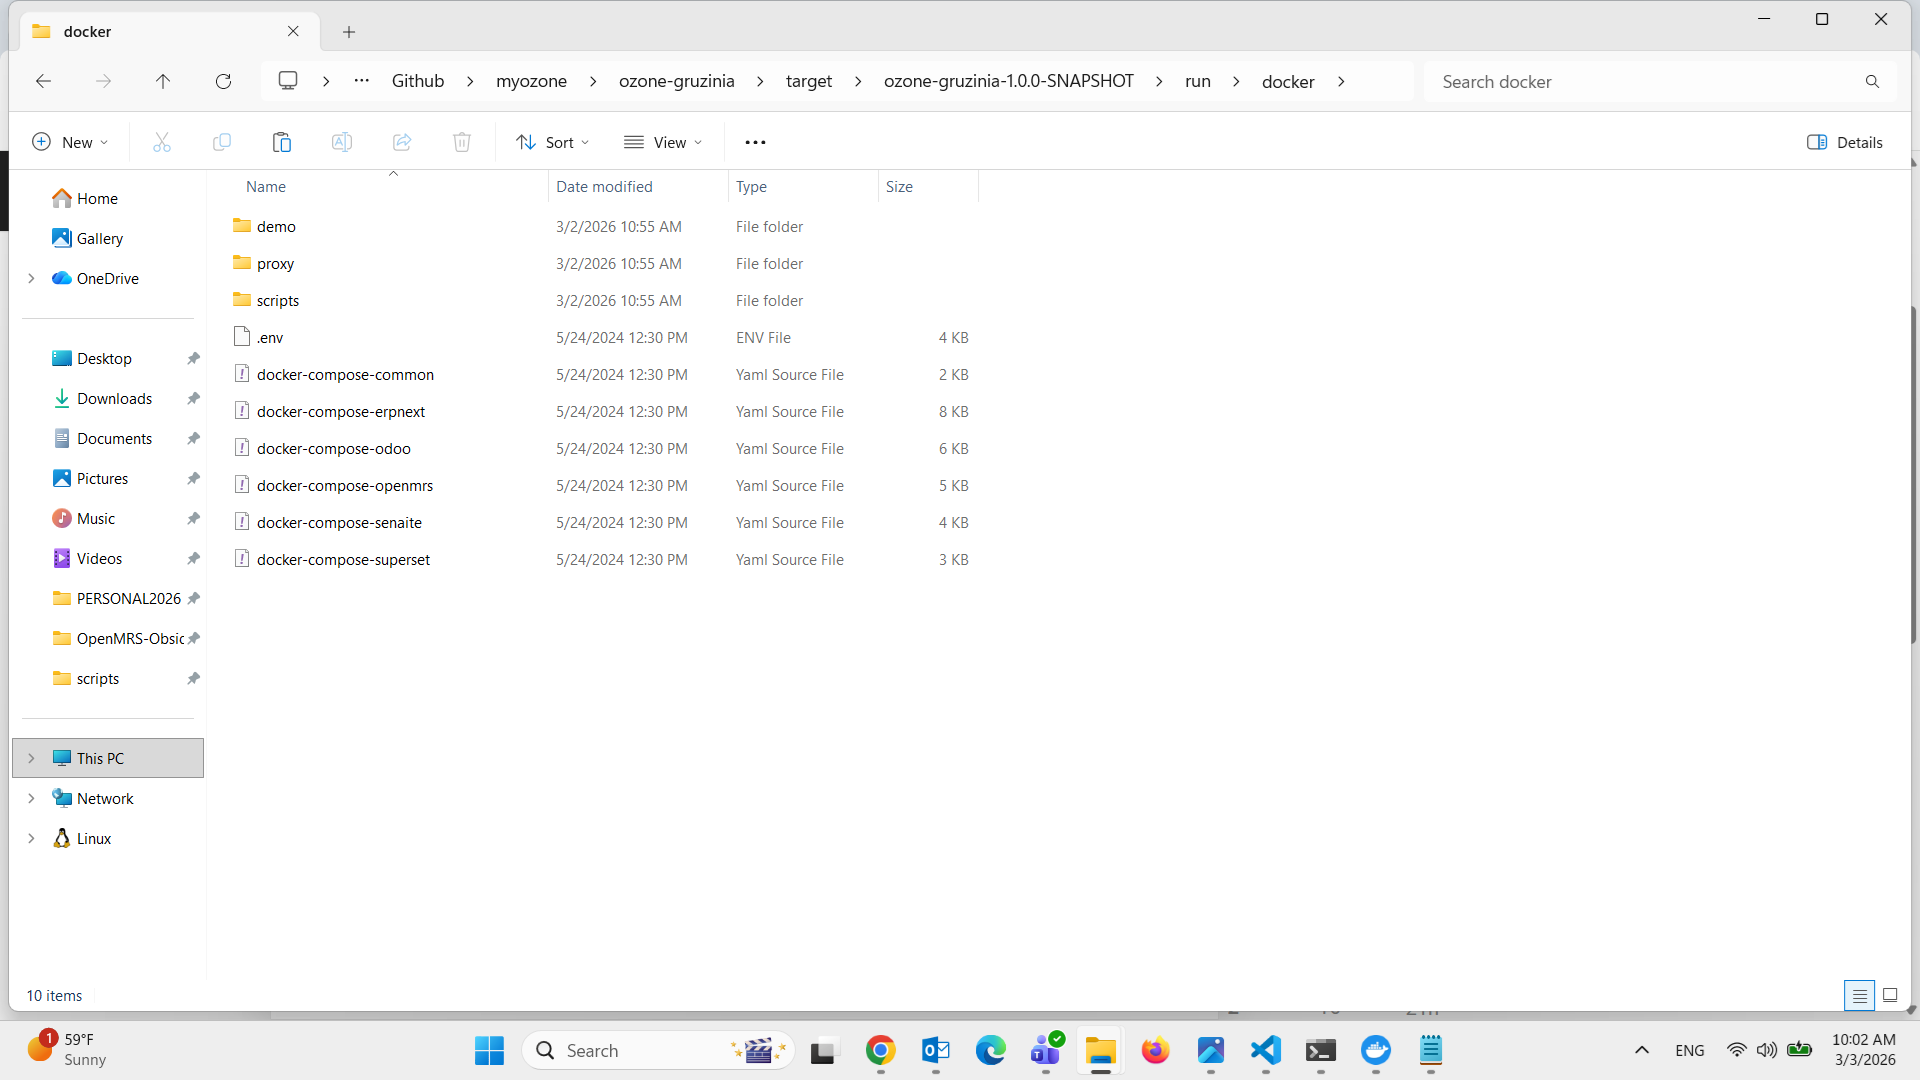Go up one folder level arrow
The image size is (1920, 1080).
click(163, 81)
